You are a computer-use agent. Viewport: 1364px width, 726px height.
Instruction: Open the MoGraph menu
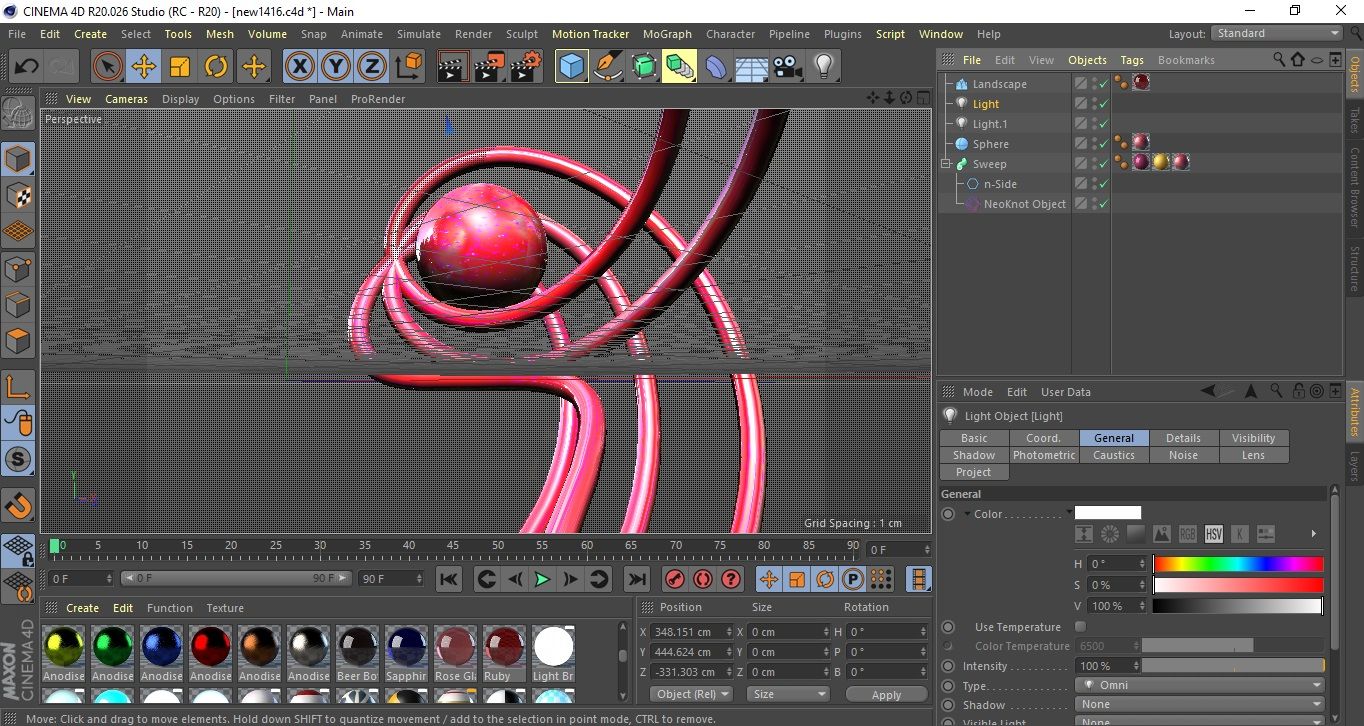pos(667,34)
